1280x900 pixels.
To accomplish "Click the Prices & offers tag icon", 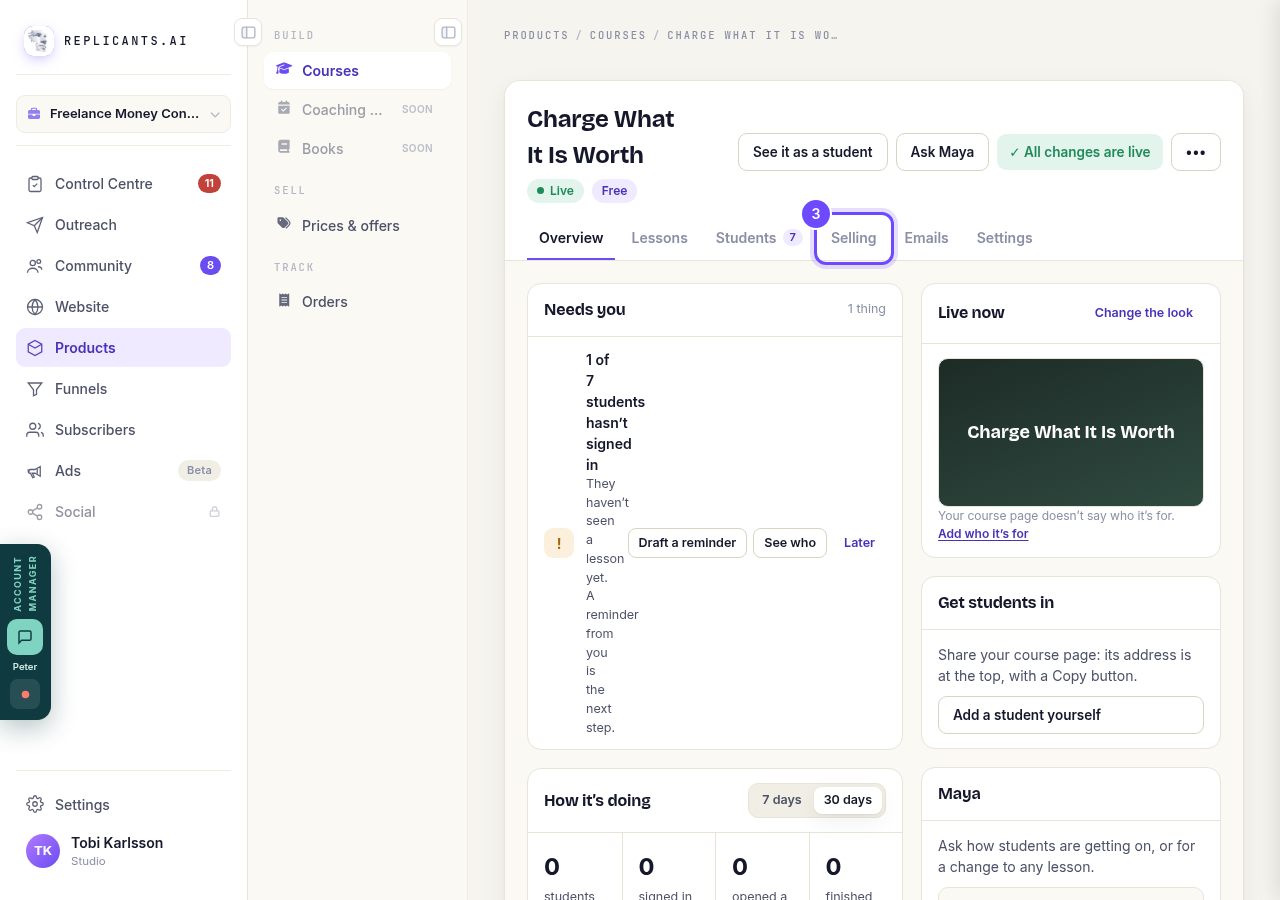I will tap(284, 225).
